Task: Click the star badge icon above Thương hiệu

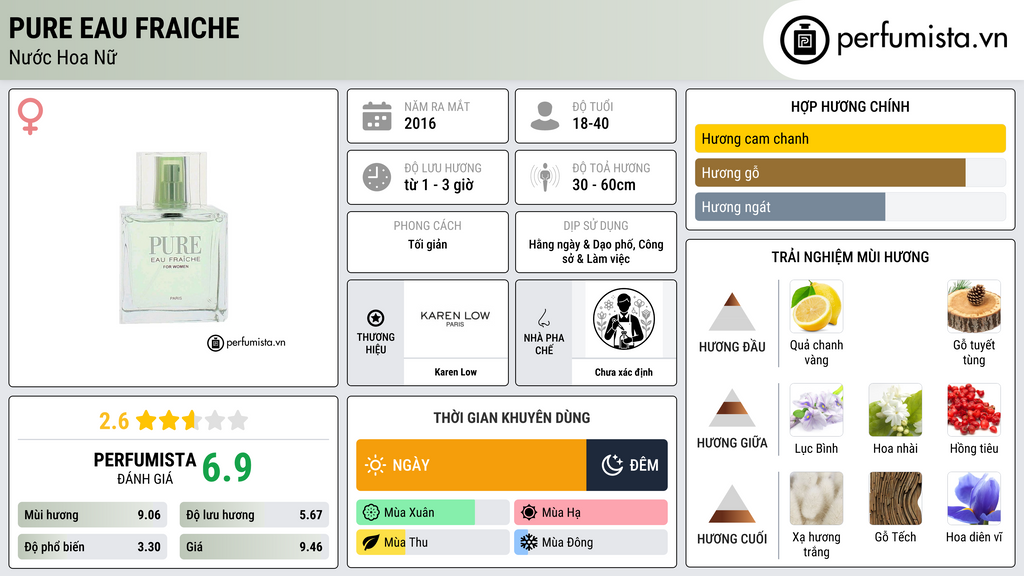Action: point(376,318)
